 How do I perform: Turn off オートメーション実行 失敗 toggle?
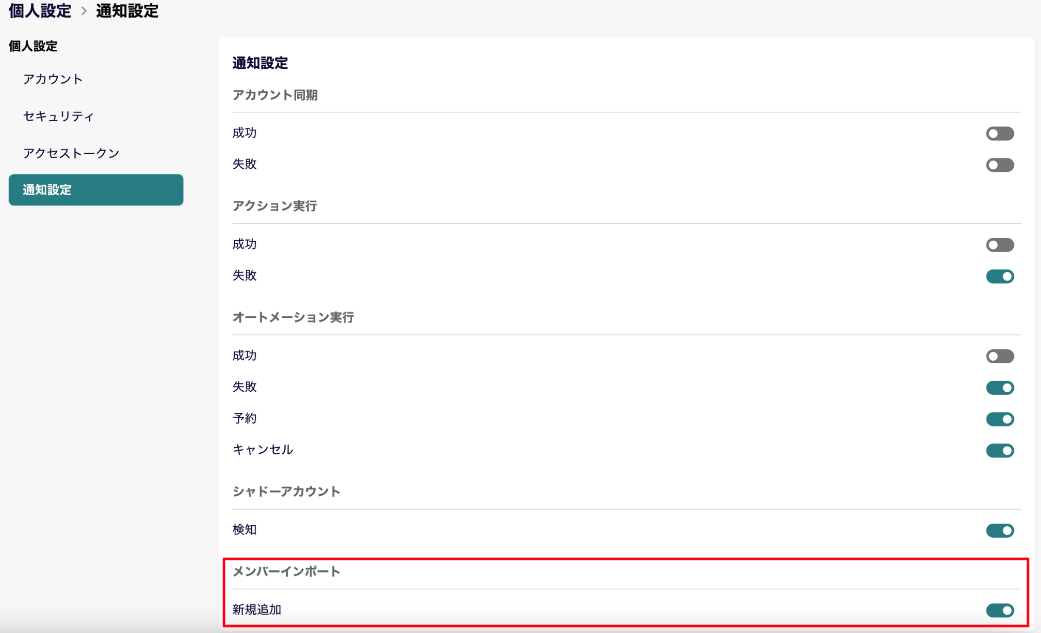(999, 388)
